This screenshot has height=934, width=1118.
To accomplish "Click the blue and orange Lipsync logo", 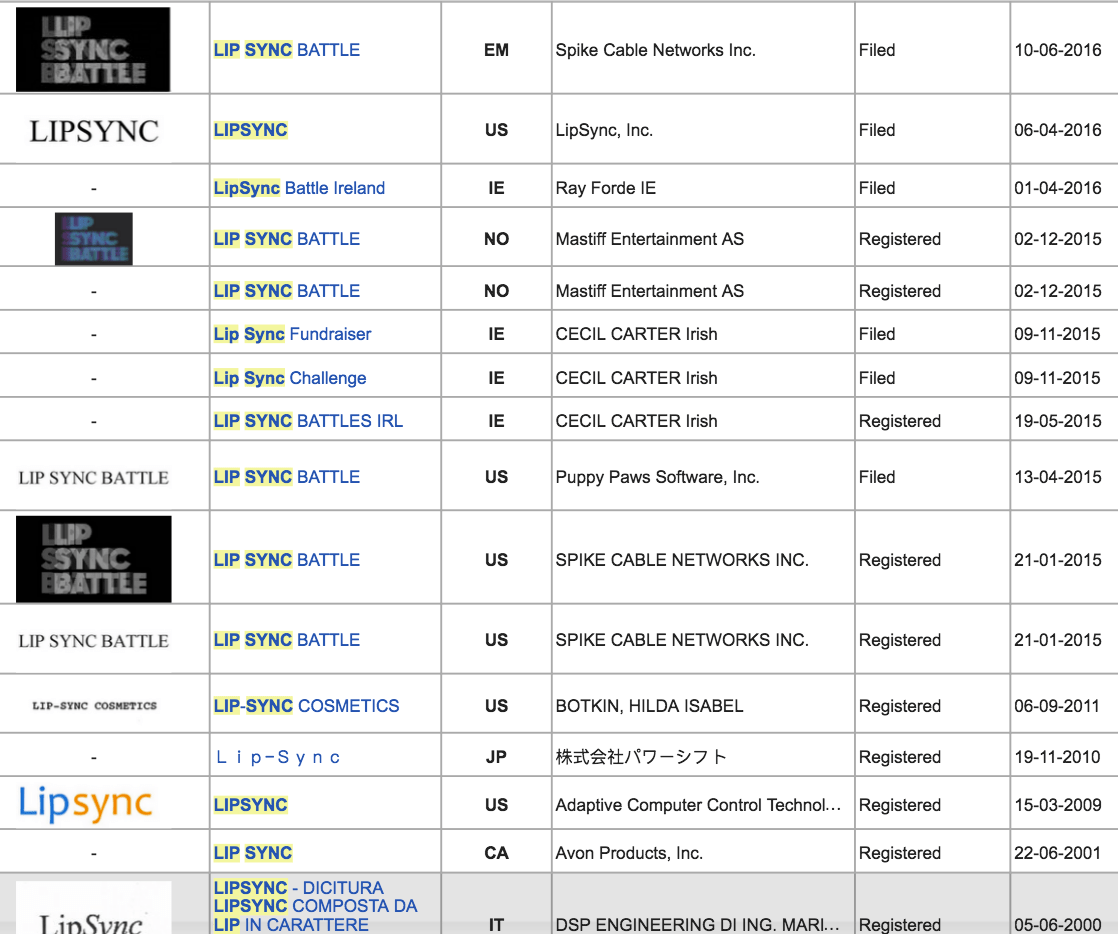I will (x=85, y=804).
